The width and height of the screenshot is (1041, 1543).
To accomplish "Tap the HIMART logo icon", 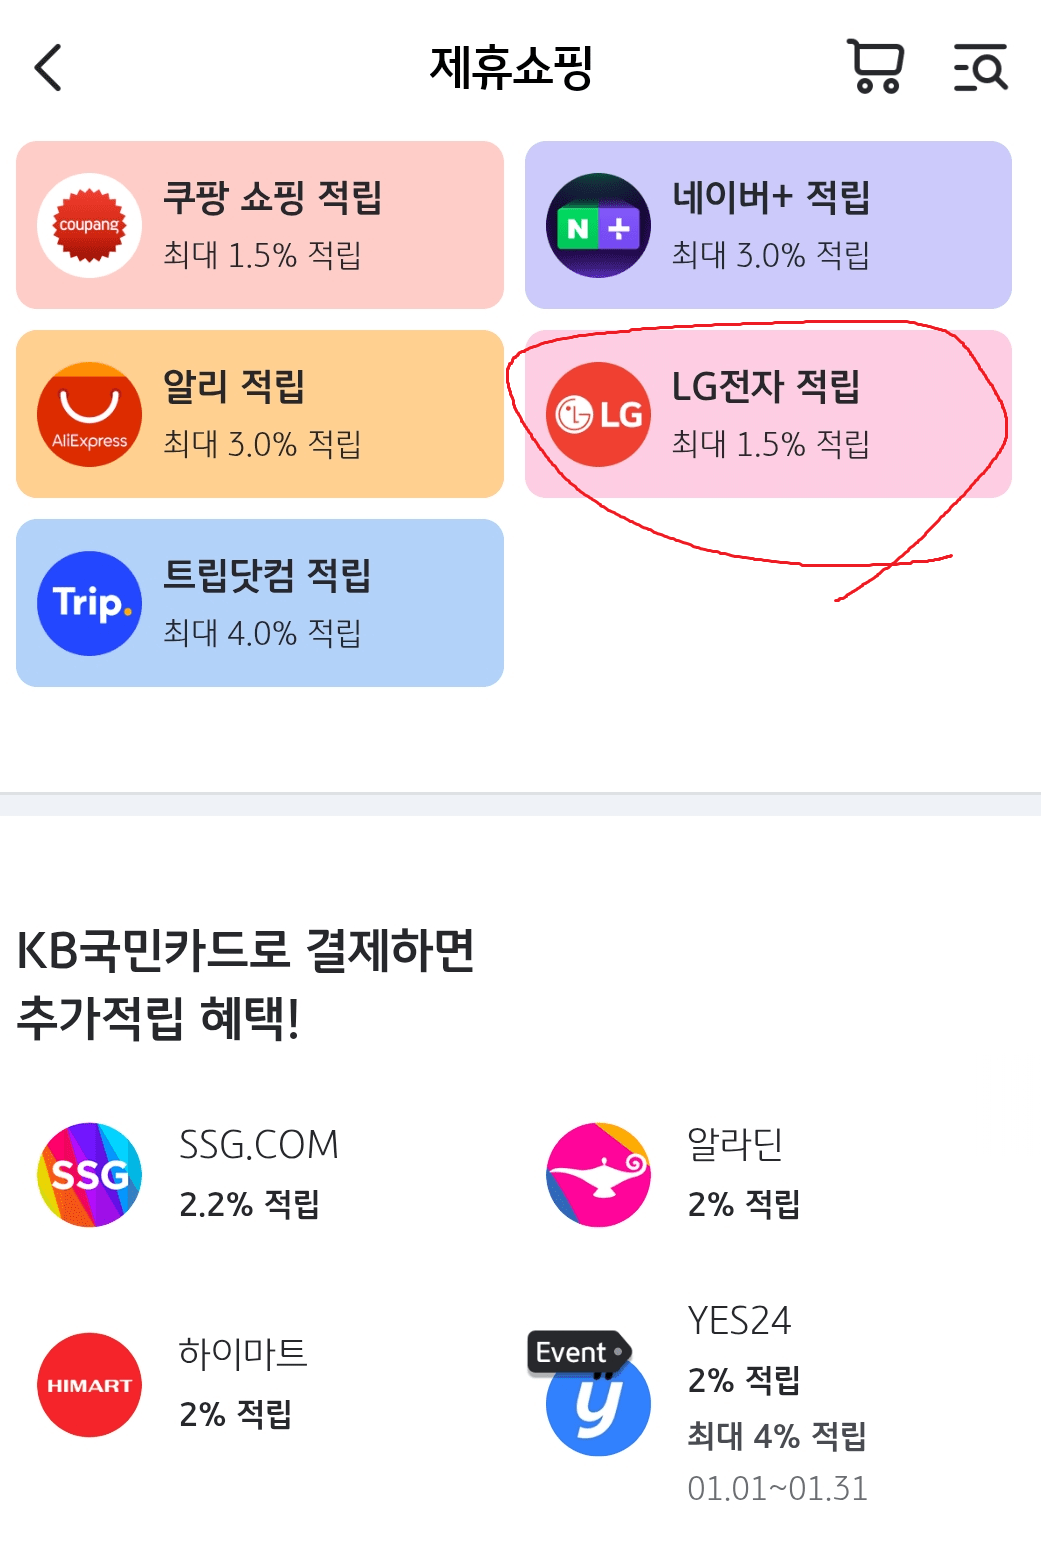I will pos(90,1385).
